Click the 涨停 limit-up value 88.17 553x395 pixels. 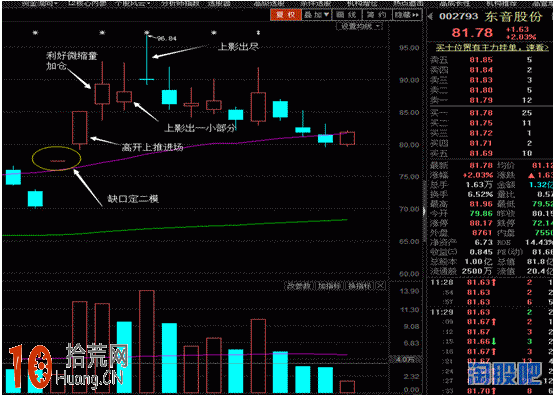click(481, 223)
